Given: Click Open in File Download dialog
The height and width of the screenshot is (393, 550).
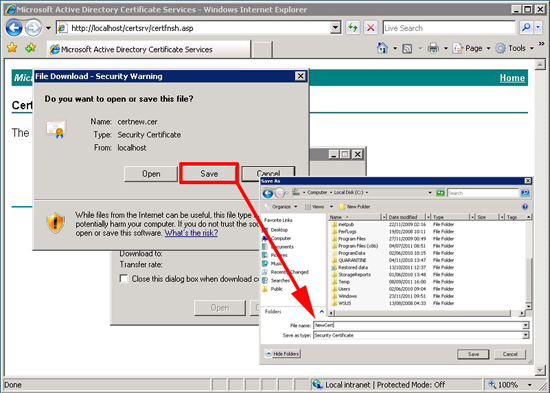Looking at the screenshot, I should 151,174.
